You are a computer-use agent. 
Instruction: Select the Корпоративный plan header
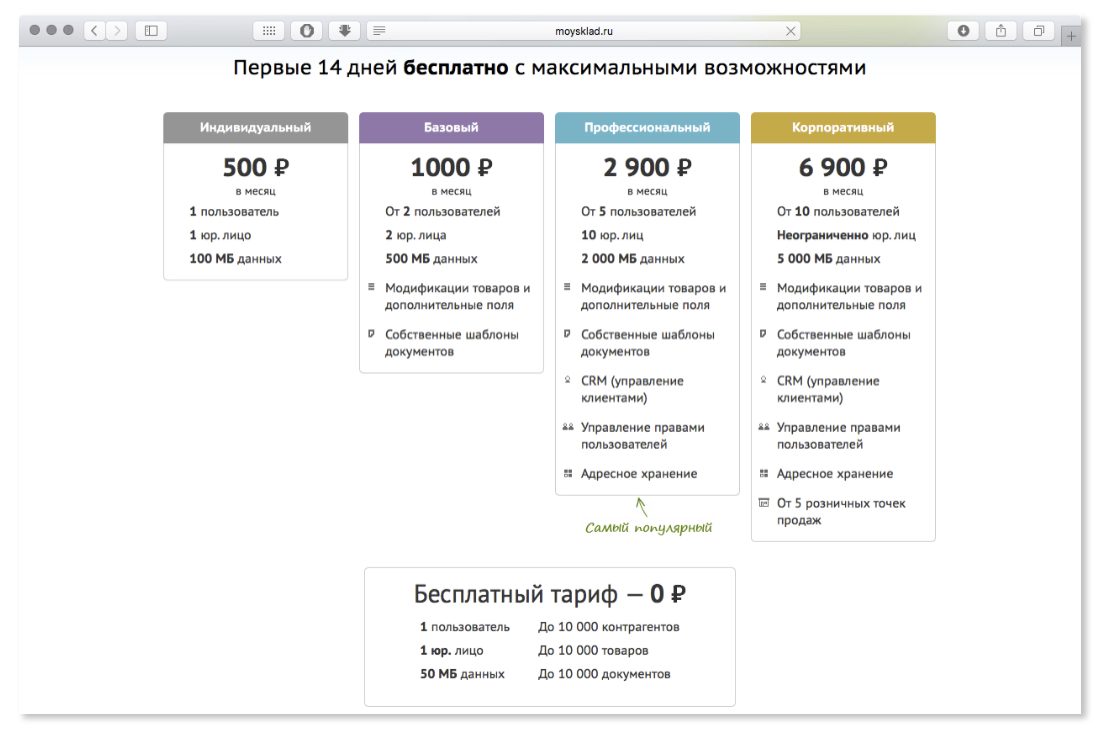point(843,128)
